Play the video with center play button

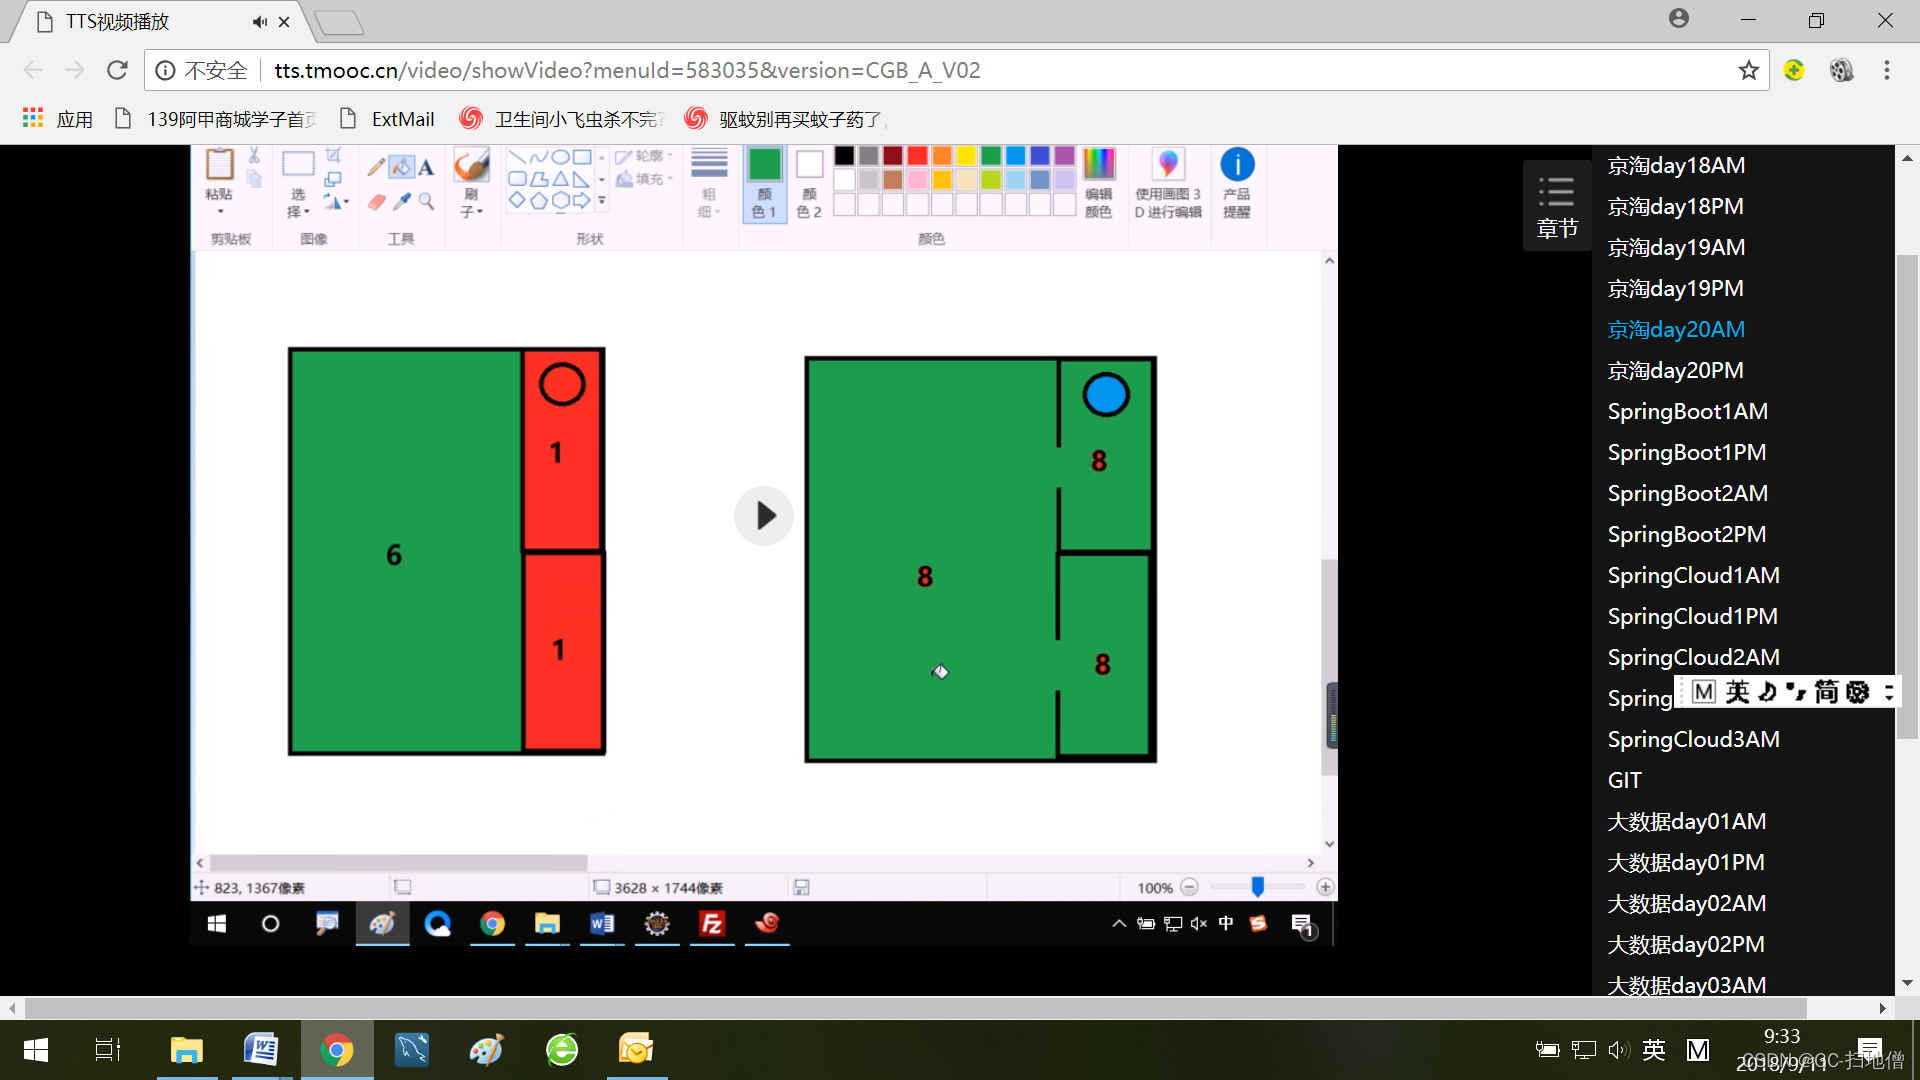point(764,516)
